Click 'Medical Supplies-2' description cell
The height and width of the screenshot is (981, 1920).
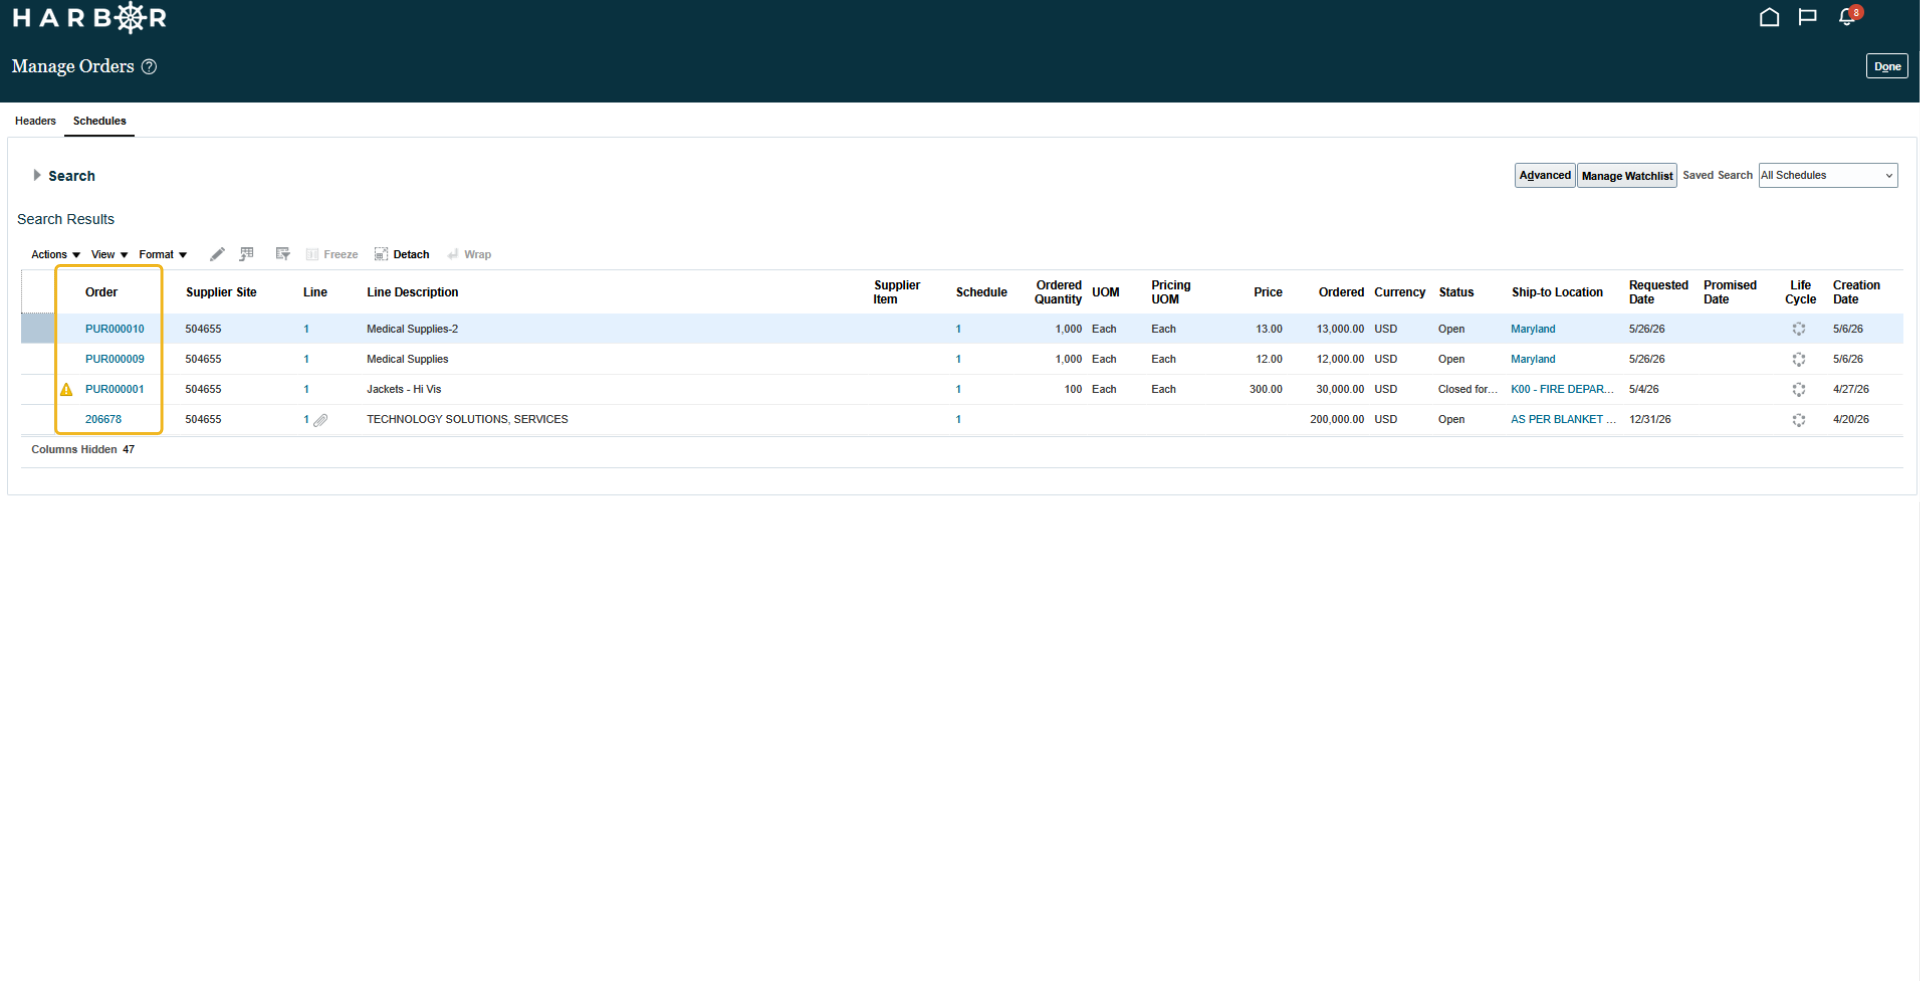pyautogui.click(x=412, y=329)
